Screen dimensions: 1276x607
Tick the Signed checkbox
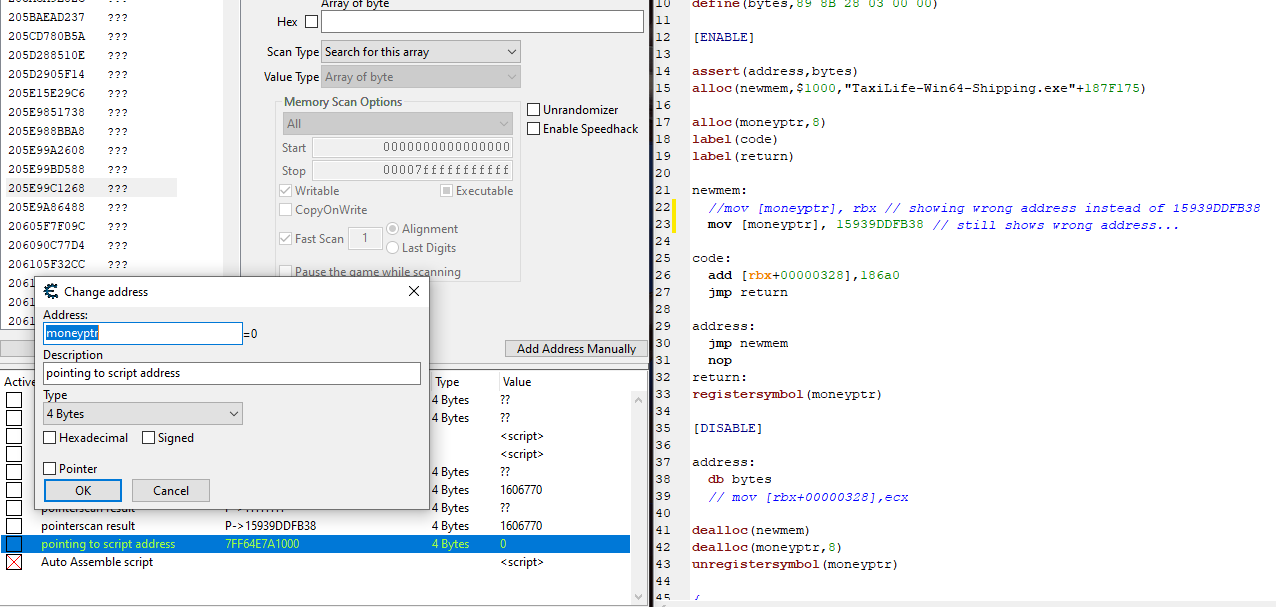(x=149, y=438)
